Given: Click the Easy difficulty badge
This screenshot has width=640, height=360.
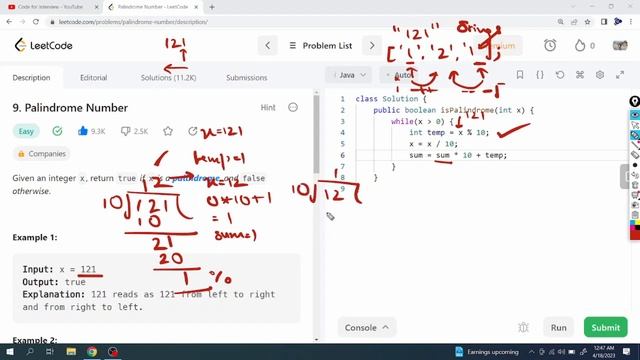Looking at the screenshot, I should pyautogui.click(x=26, y=131).
